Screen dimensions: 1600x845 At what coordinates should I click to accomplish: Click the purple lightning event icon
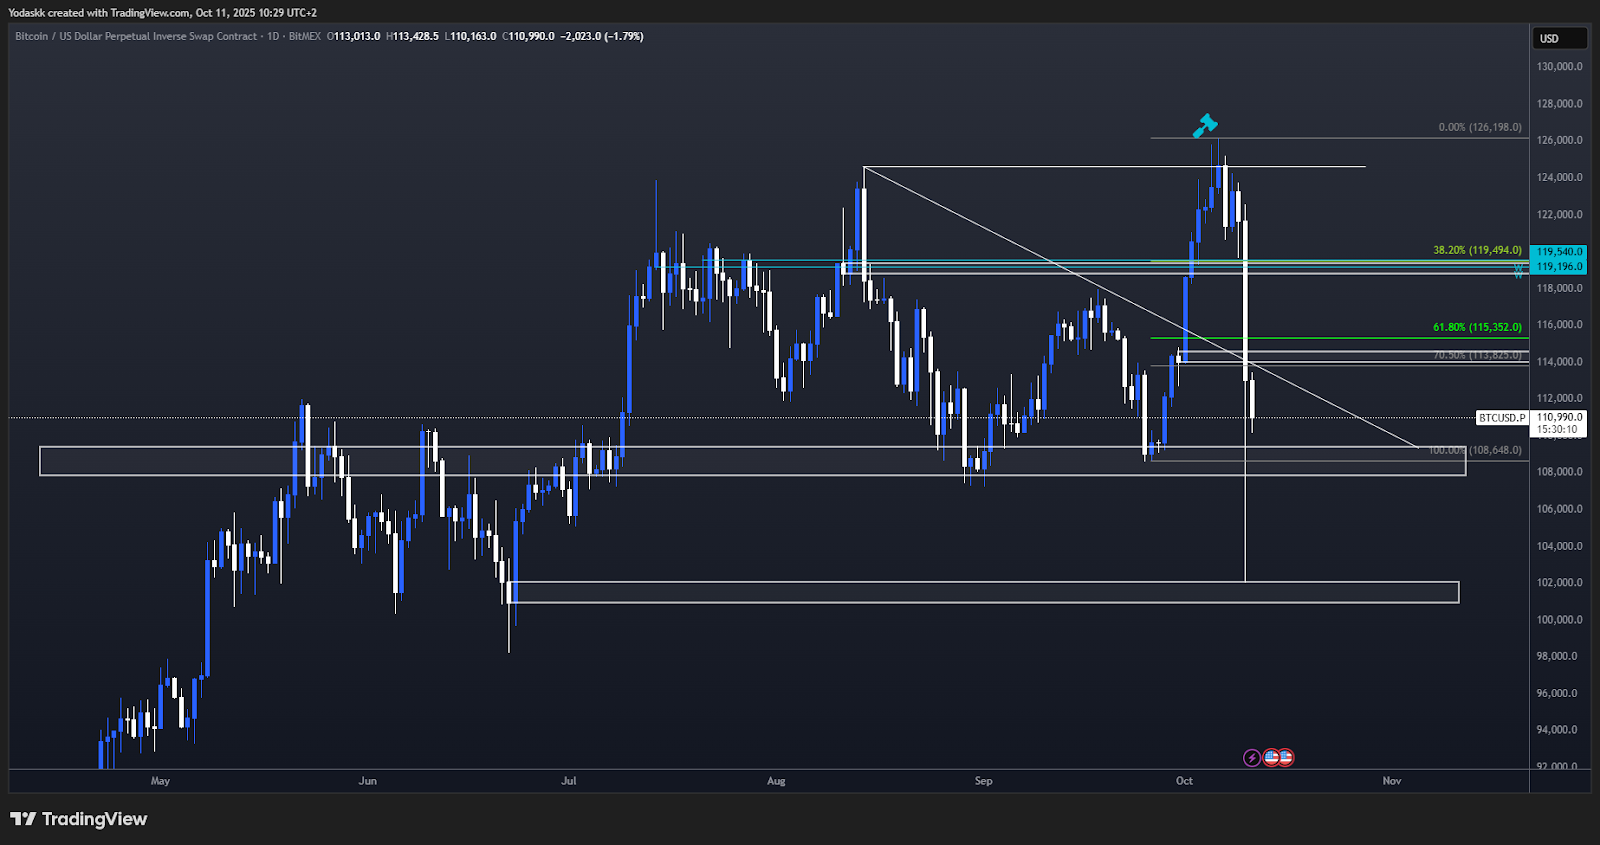(1252, 758)
